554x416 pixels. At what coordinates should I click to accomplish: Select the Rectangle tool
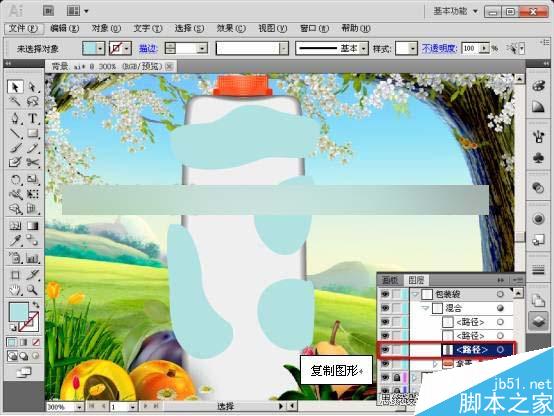(x=33, y=133)
